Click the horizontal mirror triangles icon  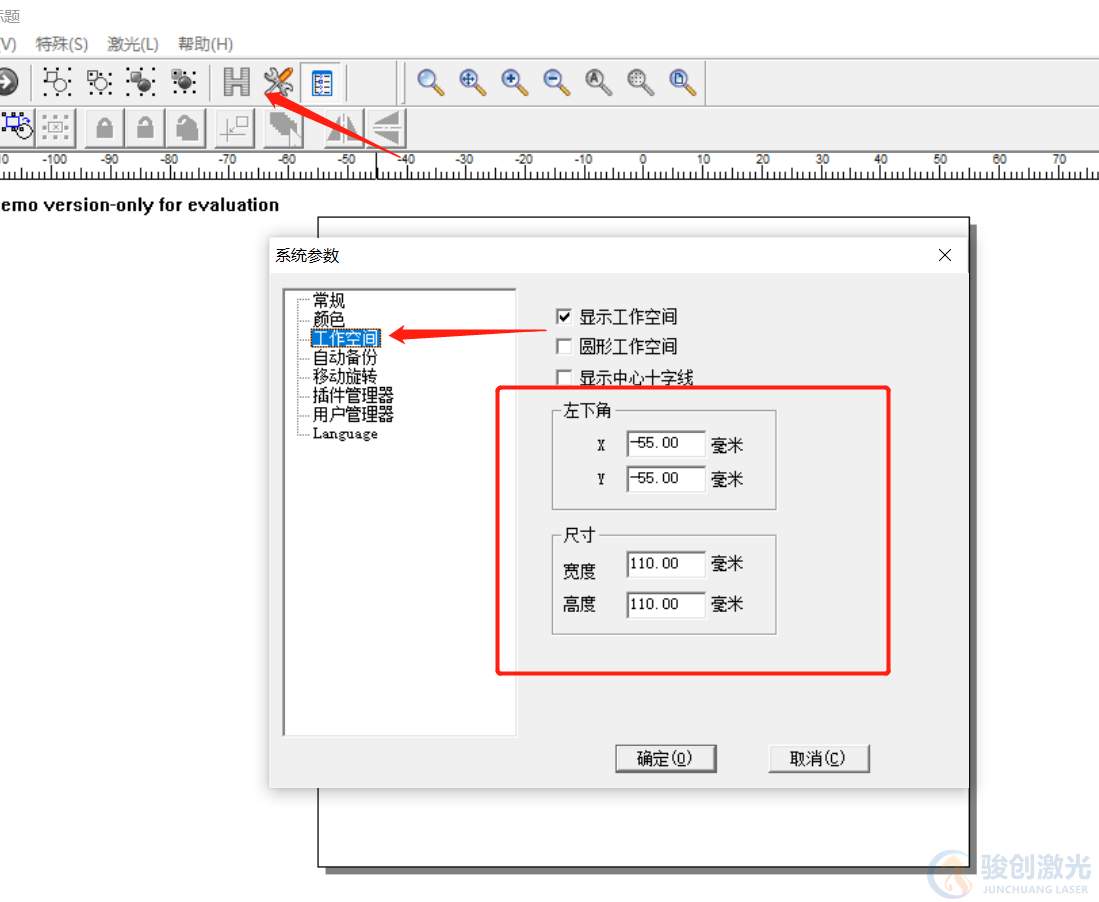[343, 128]
